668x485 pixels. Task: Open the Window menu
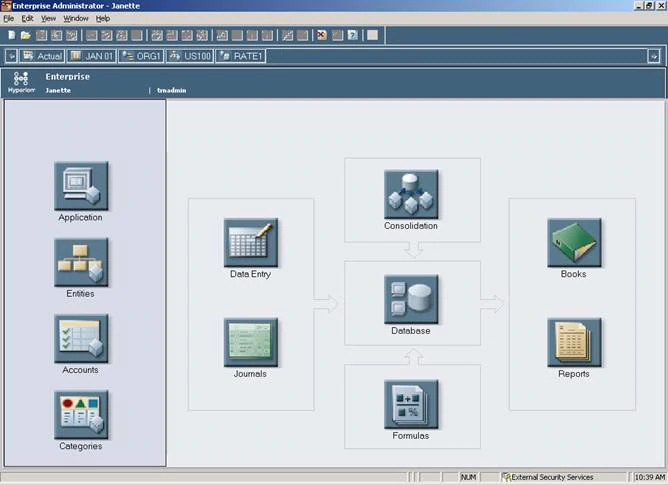click(76, 18)
